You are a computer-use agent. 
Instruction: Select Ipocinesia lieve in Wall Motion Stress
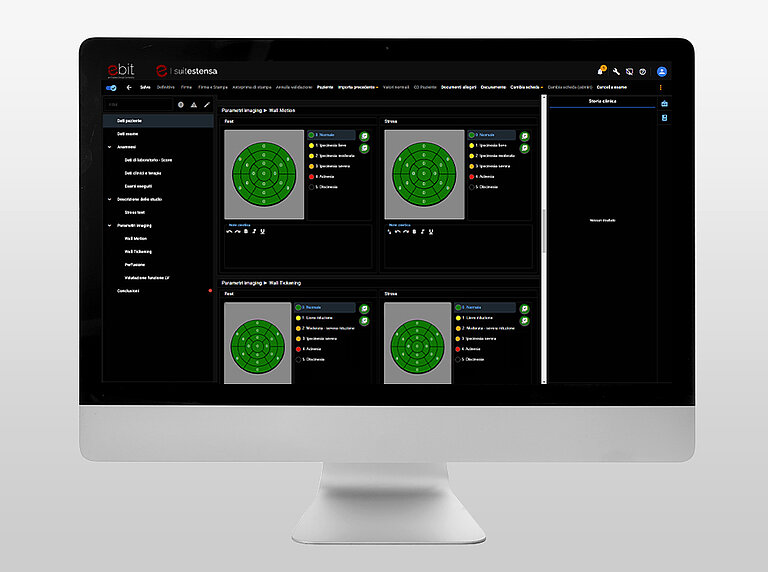pyautogui.click(x=487, y=145)
